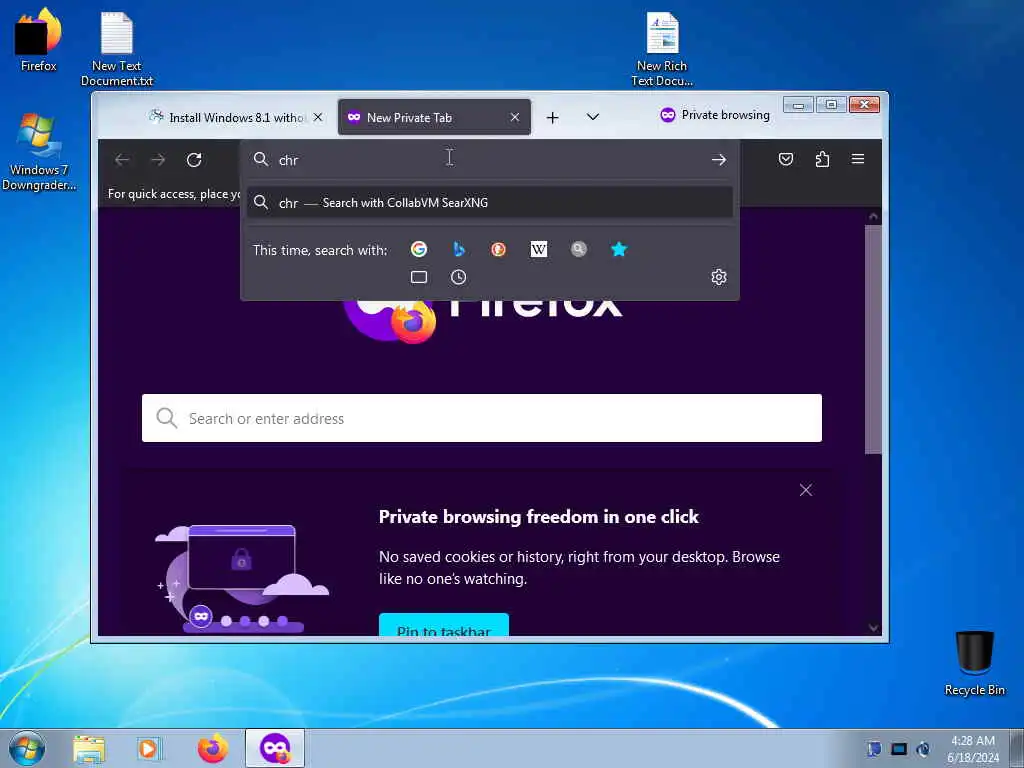Select the Recycle Bin on desktop

[x=974, y=663]
